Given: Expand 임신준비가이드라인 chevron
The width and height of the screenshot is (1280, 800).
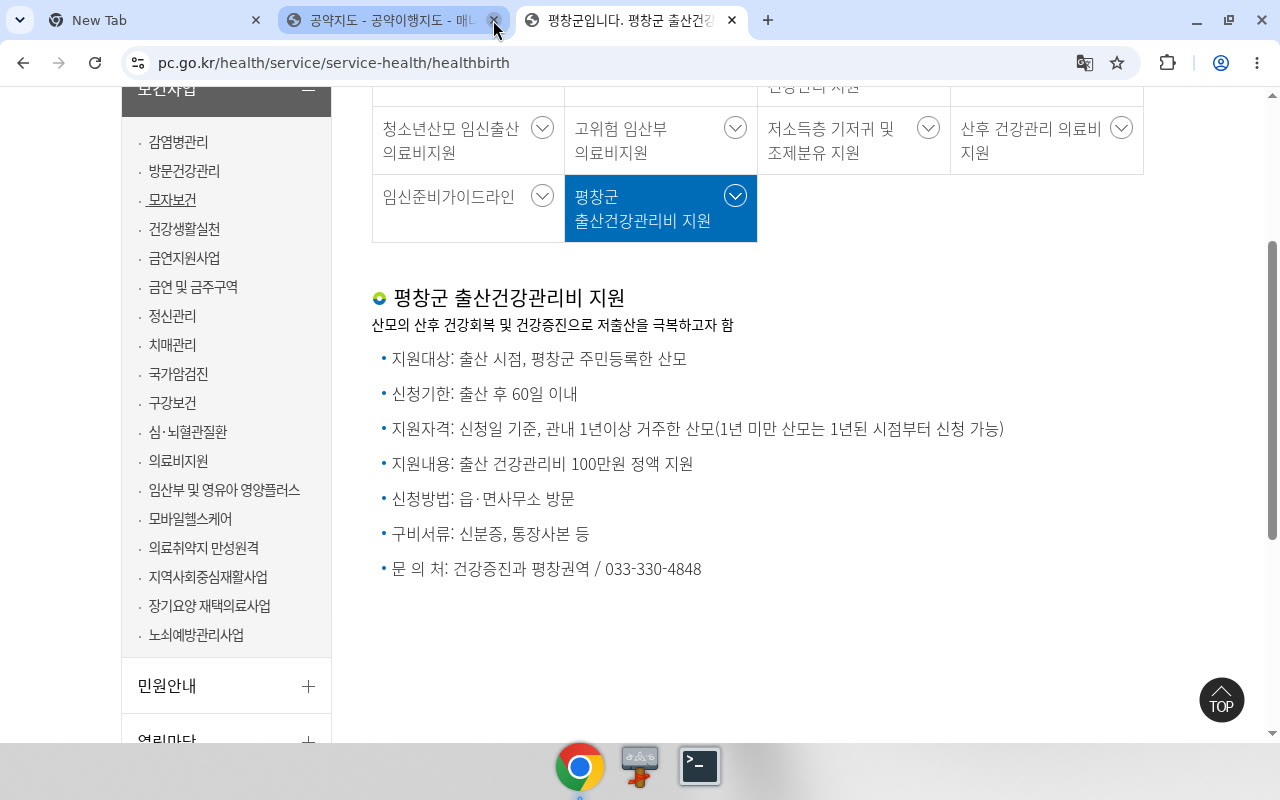Looking at the screenshot, I should [x=542, y=196].
